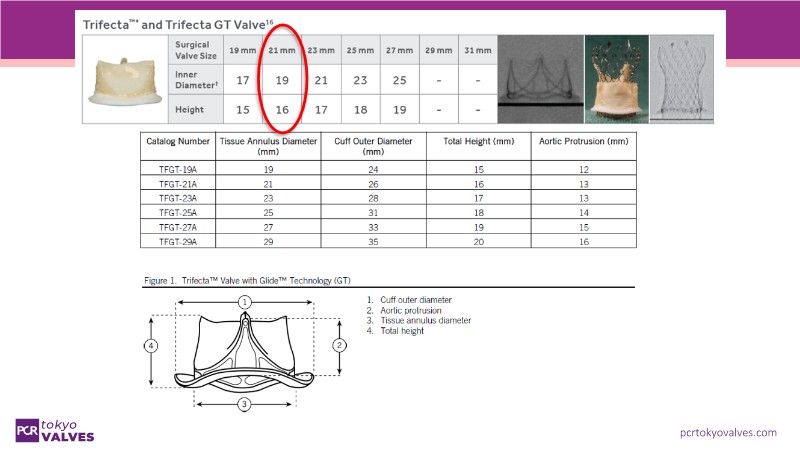800x450 pixels.
Task: Click circled number 4 left of valve diagram
Action: tap(151, 345)
